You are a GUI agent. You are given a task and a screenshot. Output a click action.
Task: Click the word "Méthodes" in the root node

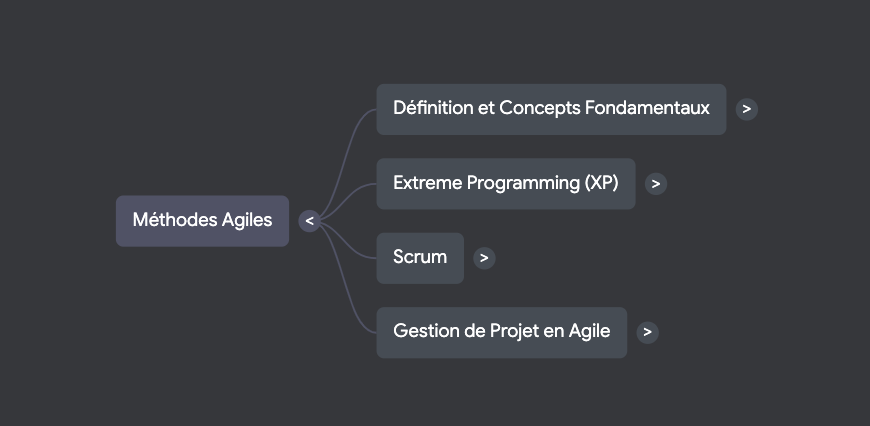tap(175, 221)
